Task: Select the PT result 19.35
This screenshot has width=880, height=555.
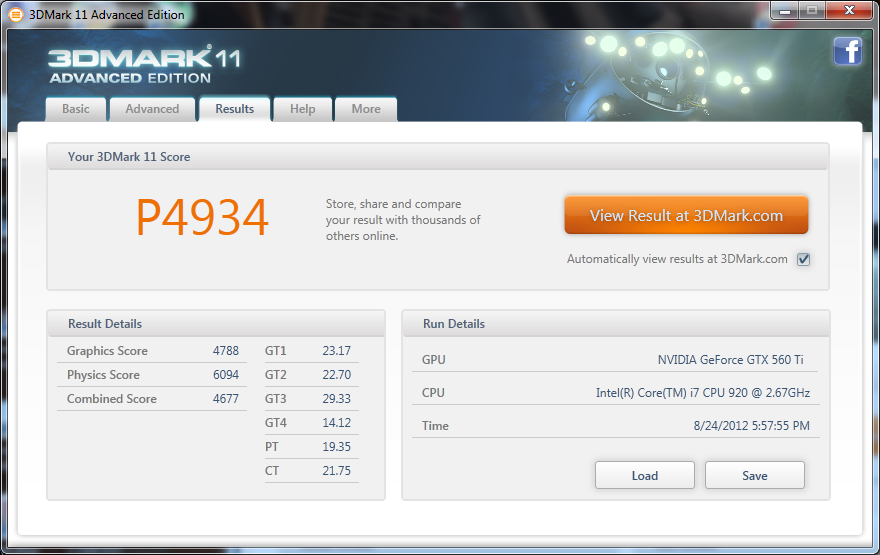Action: click(x=336, y=447)
